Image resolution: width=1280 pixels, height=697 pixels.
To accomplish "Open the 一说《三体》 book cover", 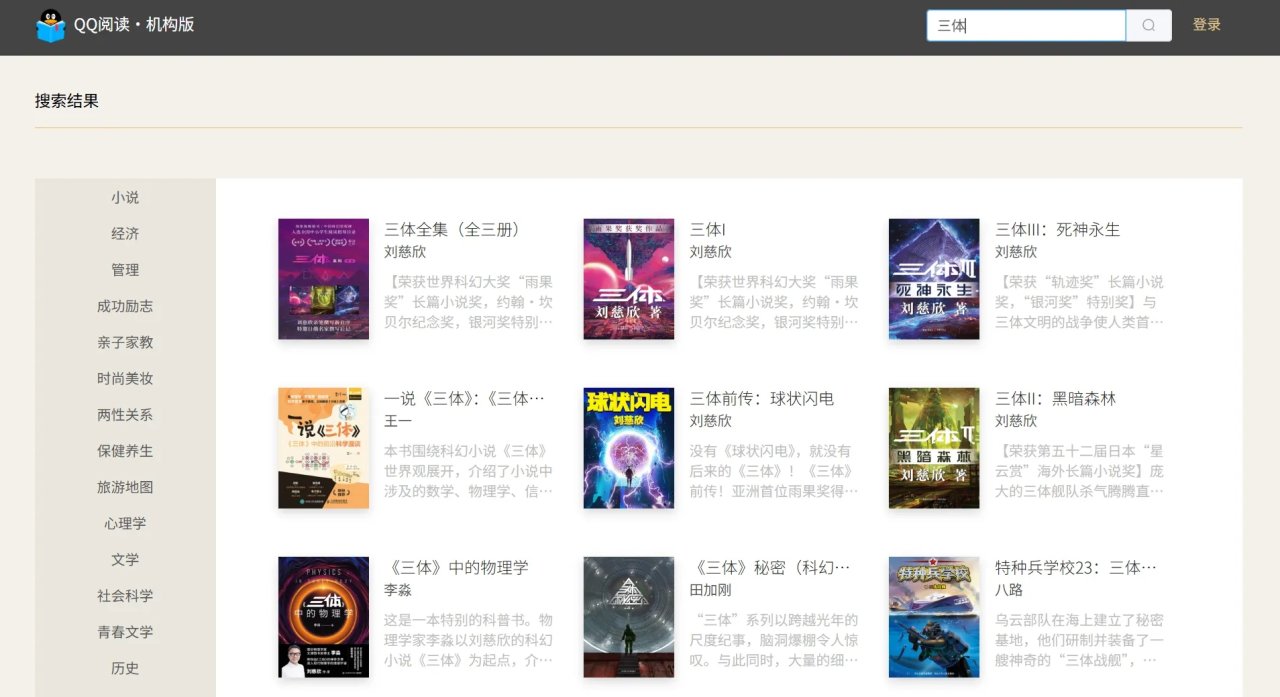I will [323, 448].
